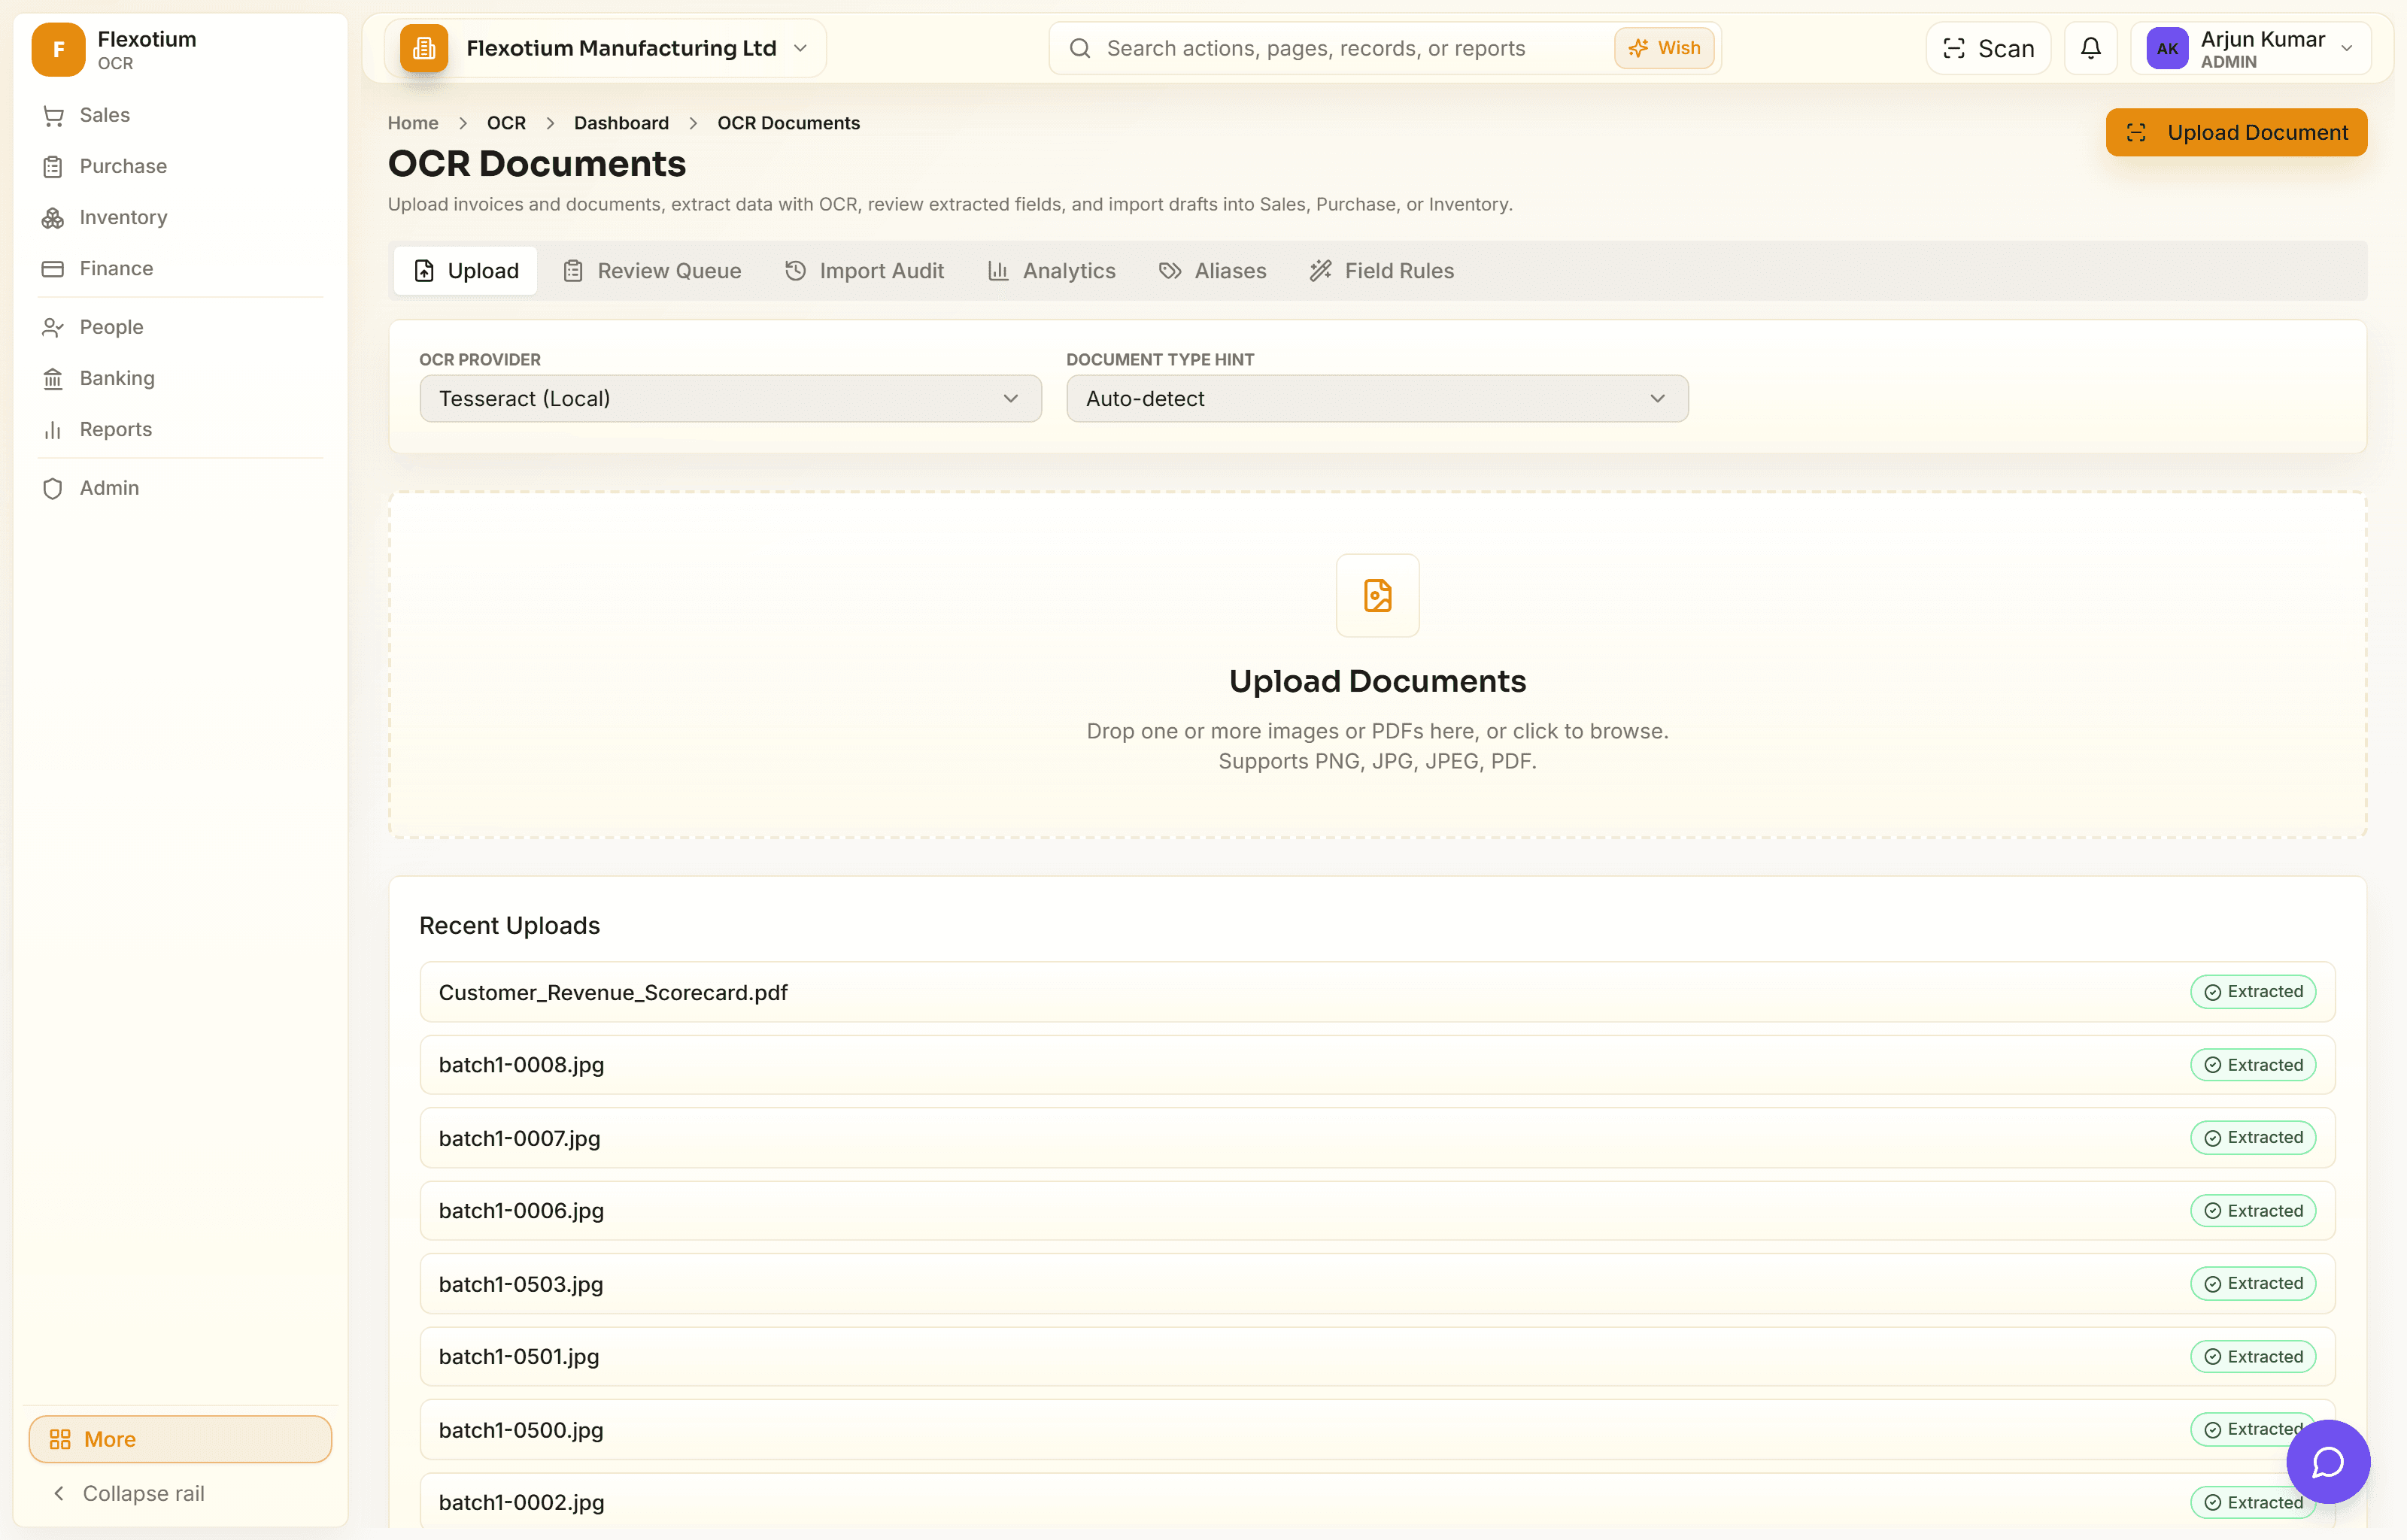Open batch1-0501.jpg row

click(x=1377, y=1357)
